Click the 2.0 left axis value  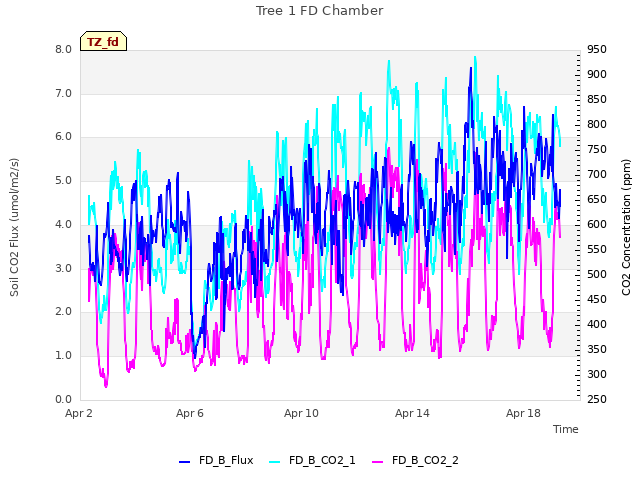click(64, 311)
